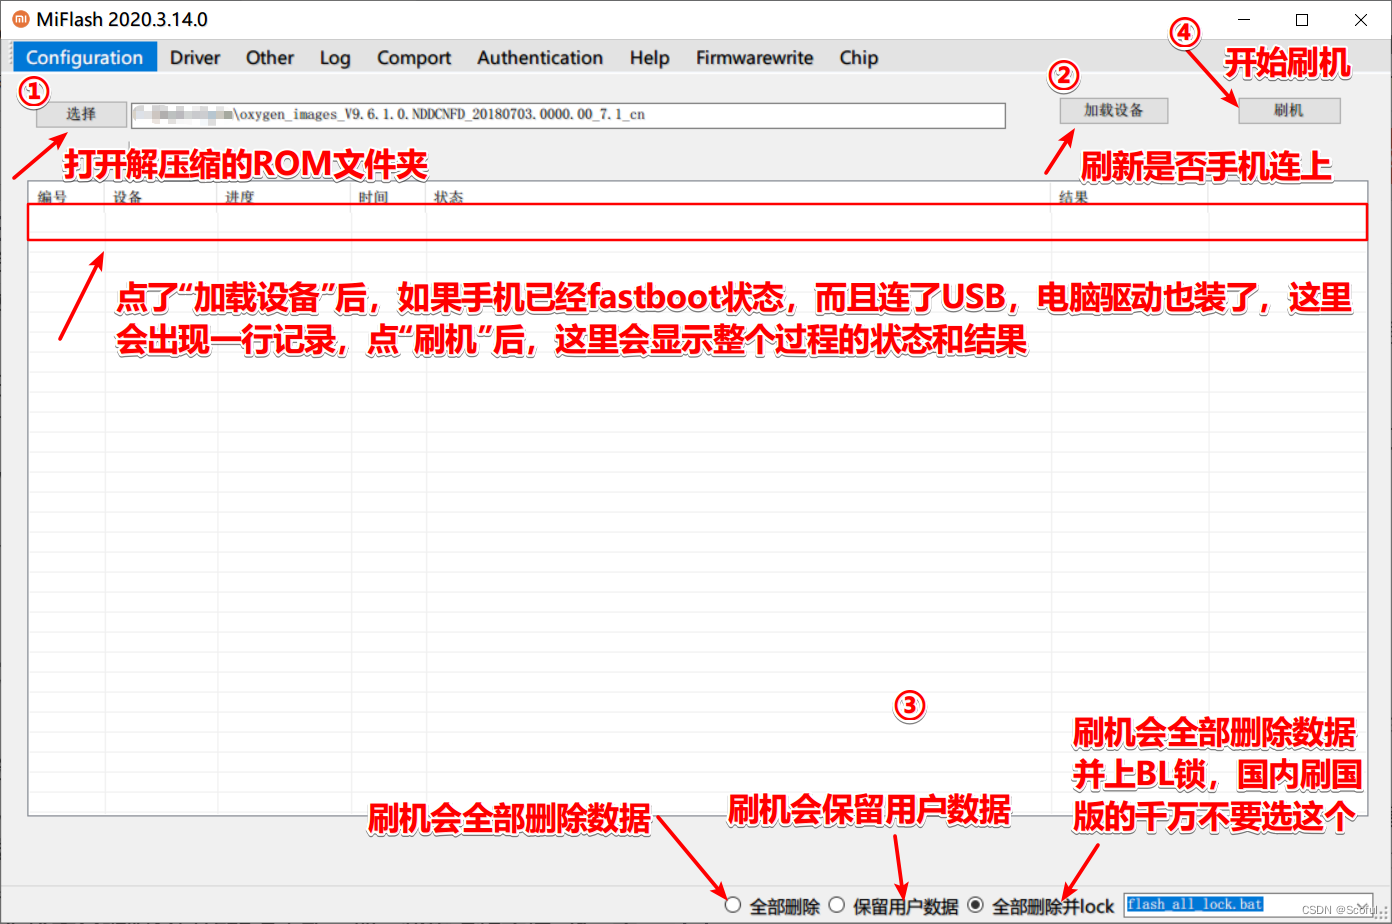
Task: Click the 结果 column header
Action: (1130, 197)
